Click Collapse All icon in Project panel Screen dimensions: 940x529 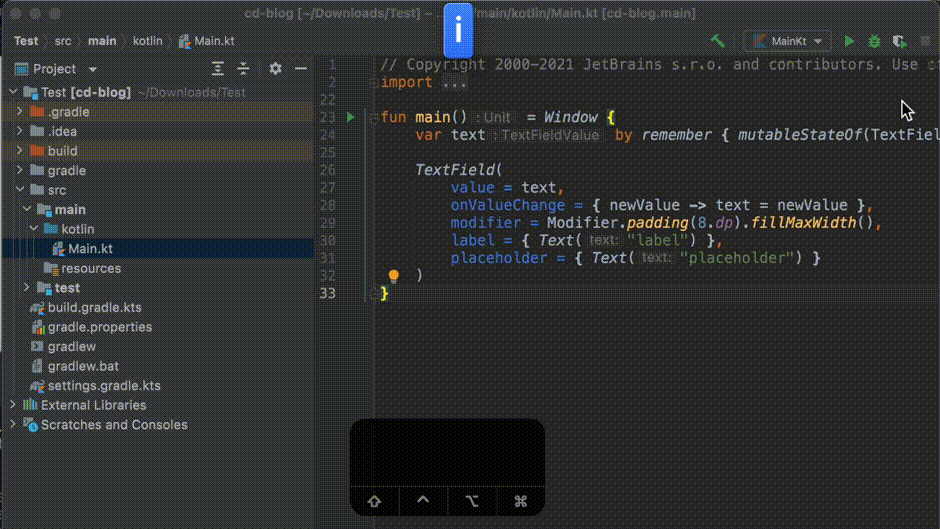point(243,69)
